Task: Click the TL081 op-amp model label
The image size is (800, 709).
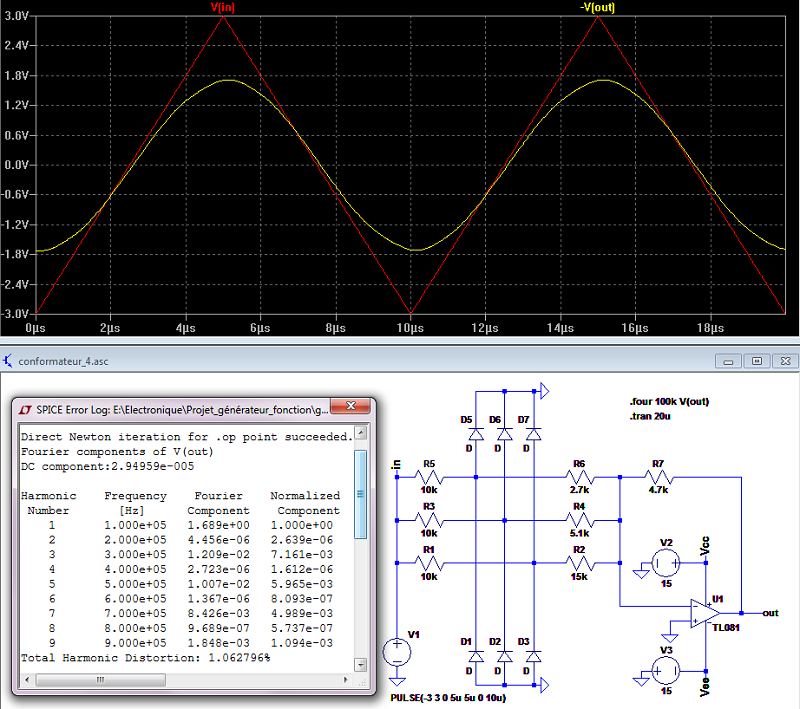Action: 726,628
